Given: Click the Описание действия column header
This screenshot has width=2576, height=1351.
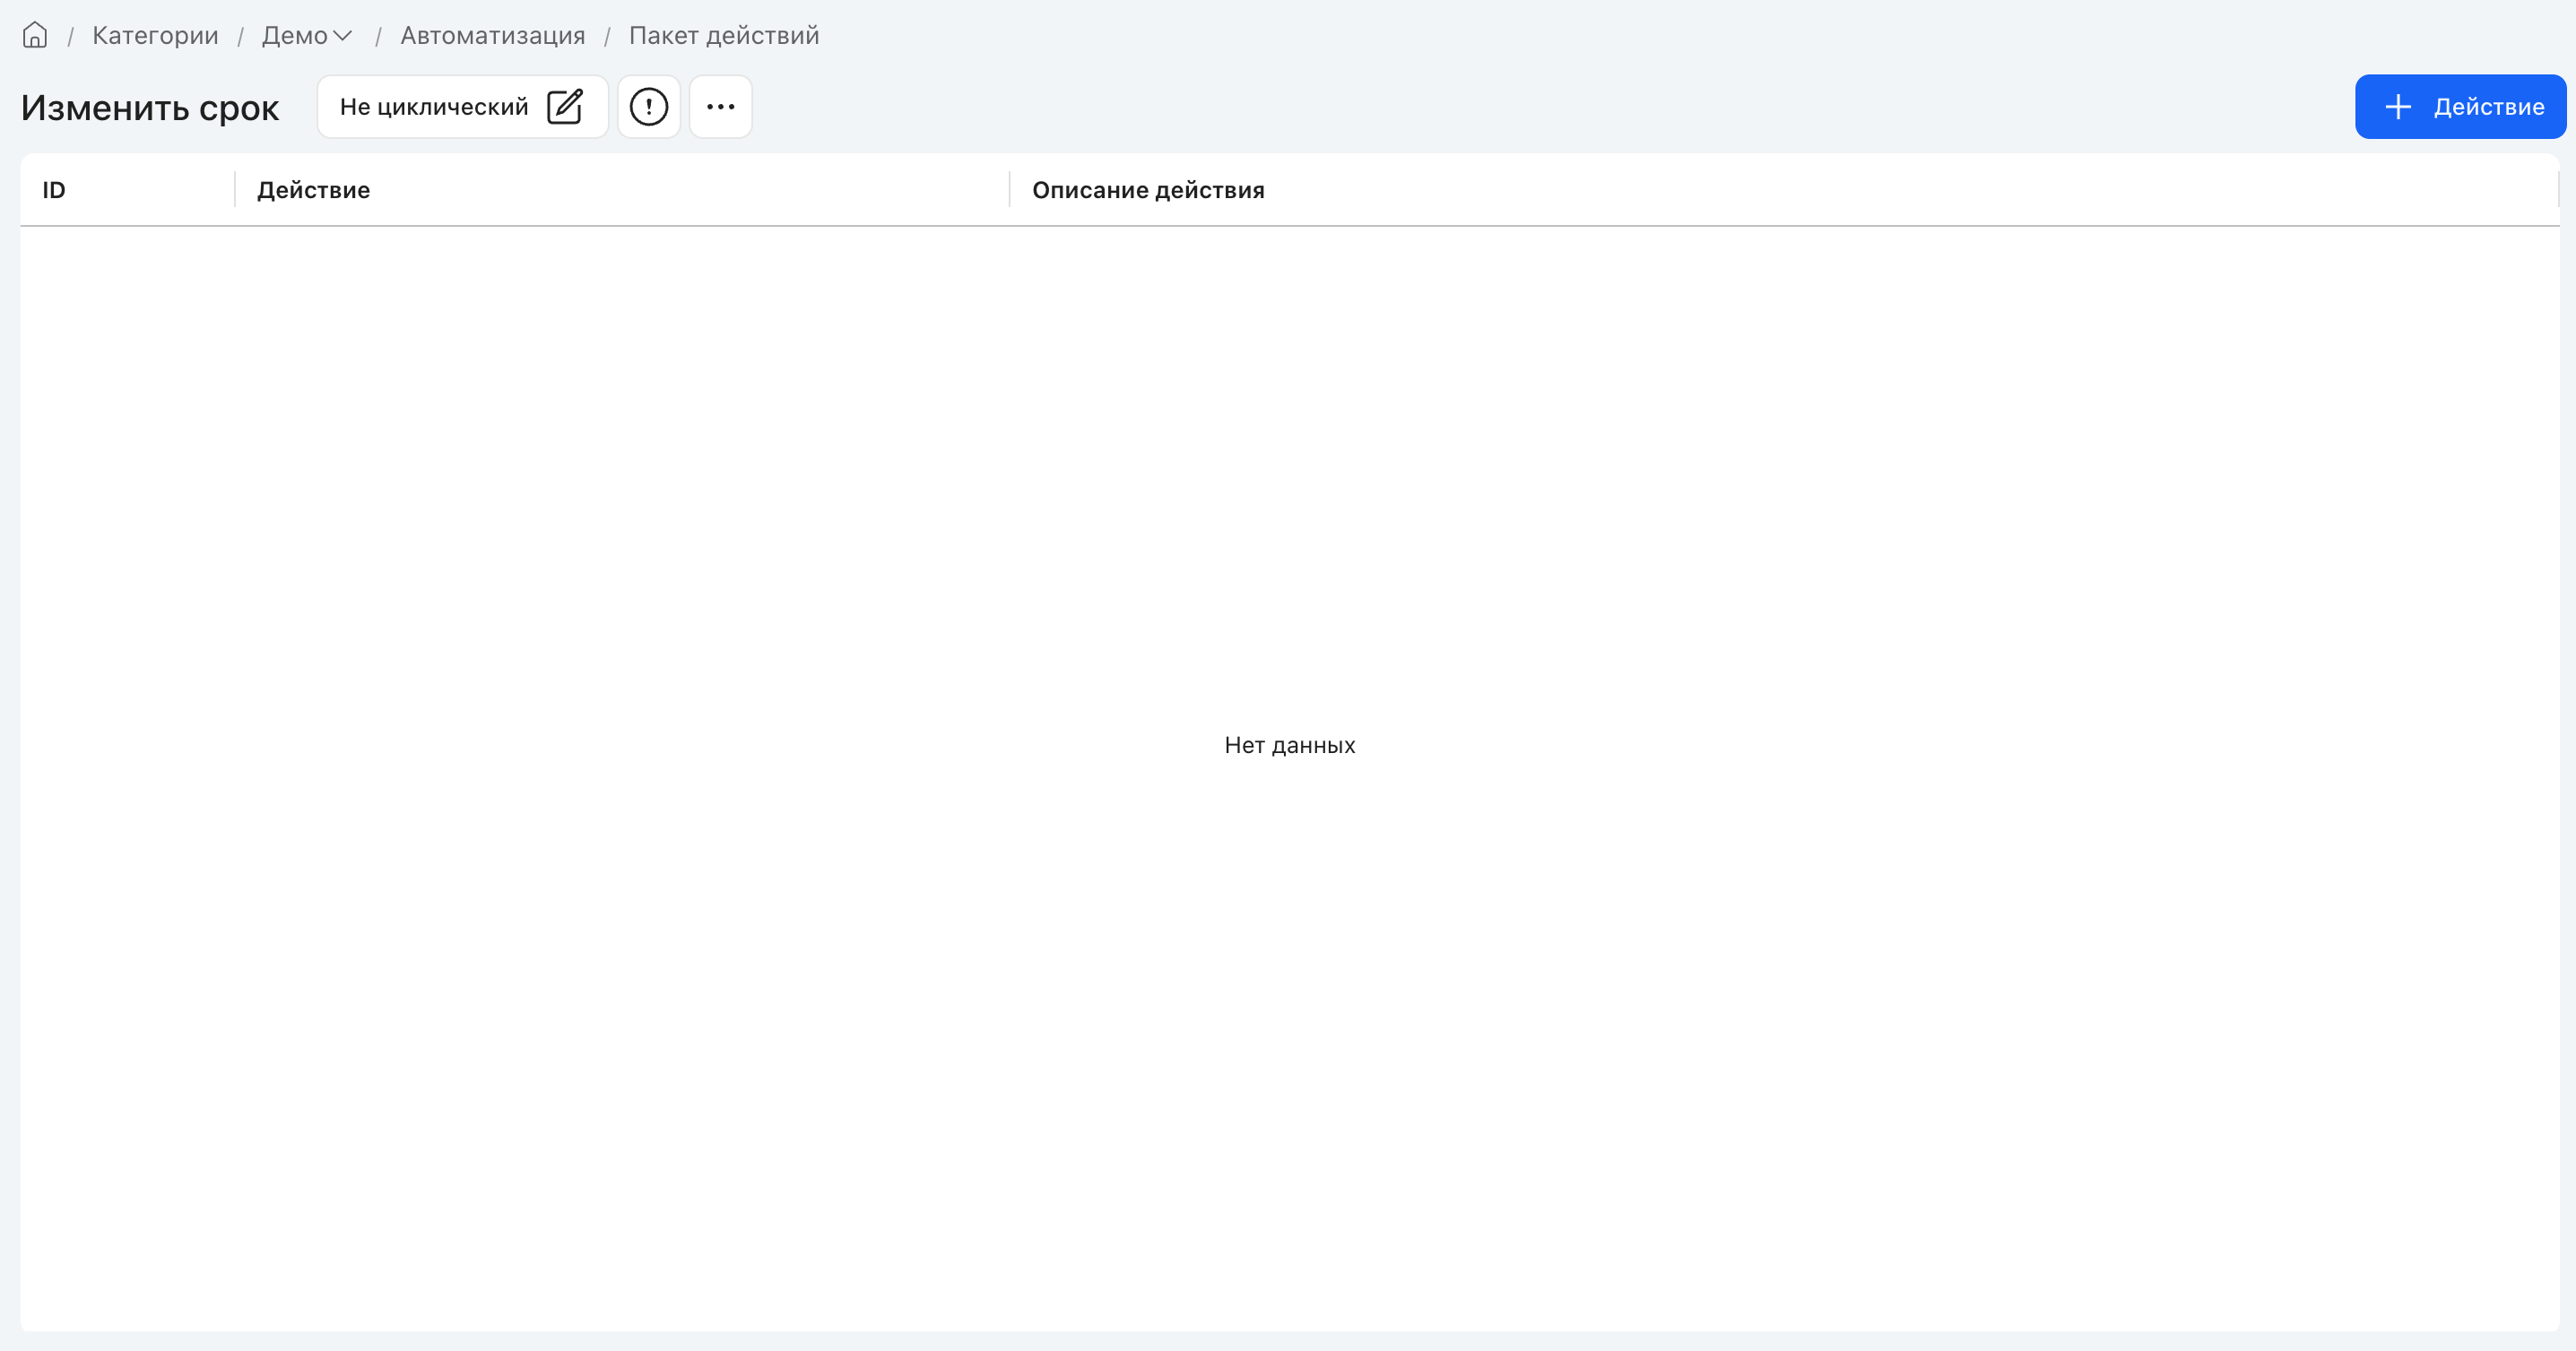Looking at the screenshot, I should click(1148, 190).
